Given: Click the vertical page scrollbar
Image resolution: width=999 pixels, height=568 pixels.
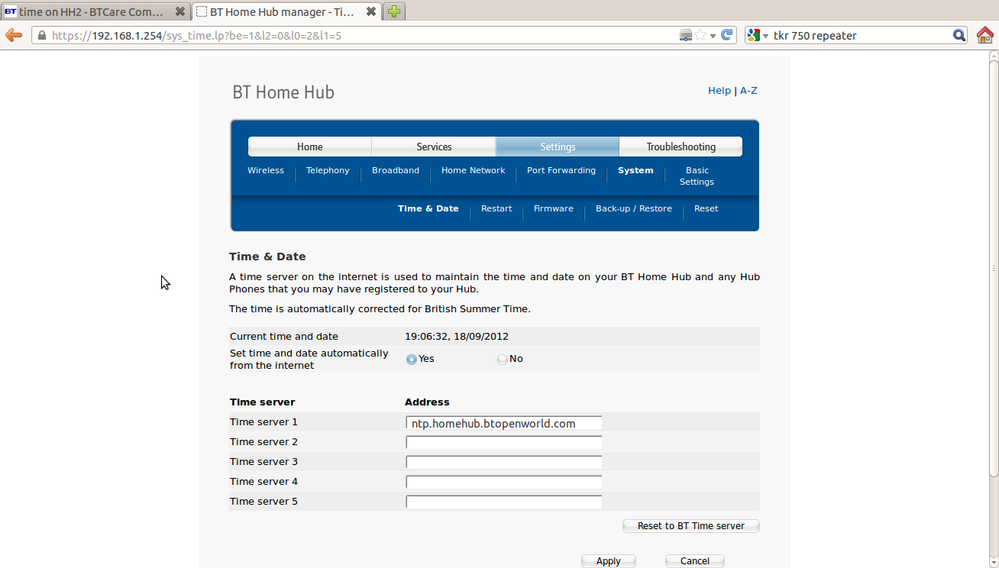Looking at the screenshot, I should (x=993, y=267).
